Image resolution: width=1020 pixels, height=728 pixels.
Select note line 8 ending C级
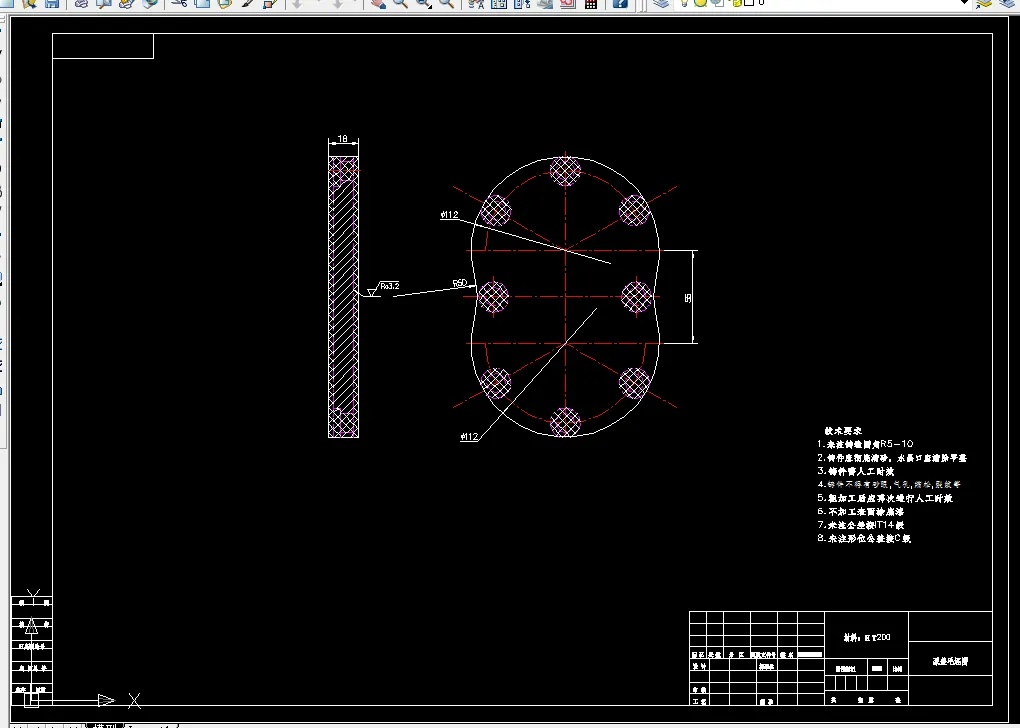[864, 538]
